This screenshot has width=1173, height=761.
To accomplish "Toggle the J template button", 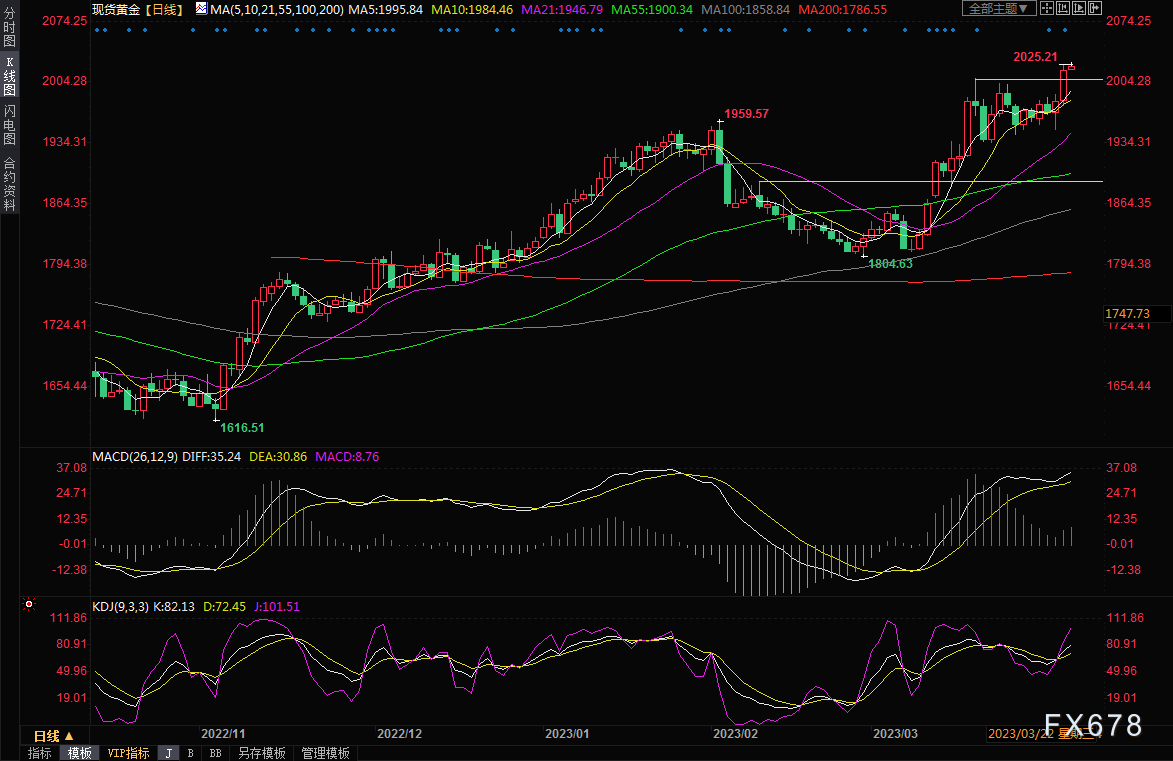I will [x=168, y=753].
